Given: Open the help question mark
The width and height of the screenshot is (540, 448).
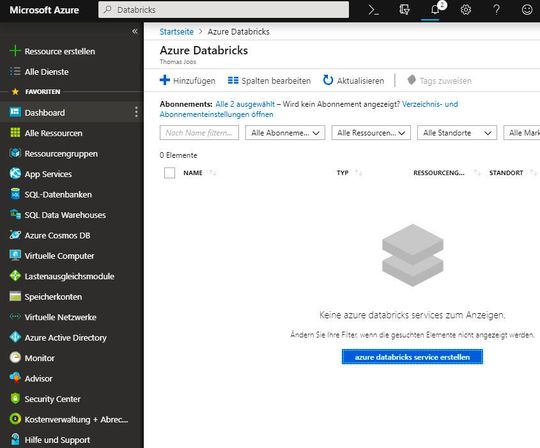Looking at the screenshot, I should click(x=496, y=10).
